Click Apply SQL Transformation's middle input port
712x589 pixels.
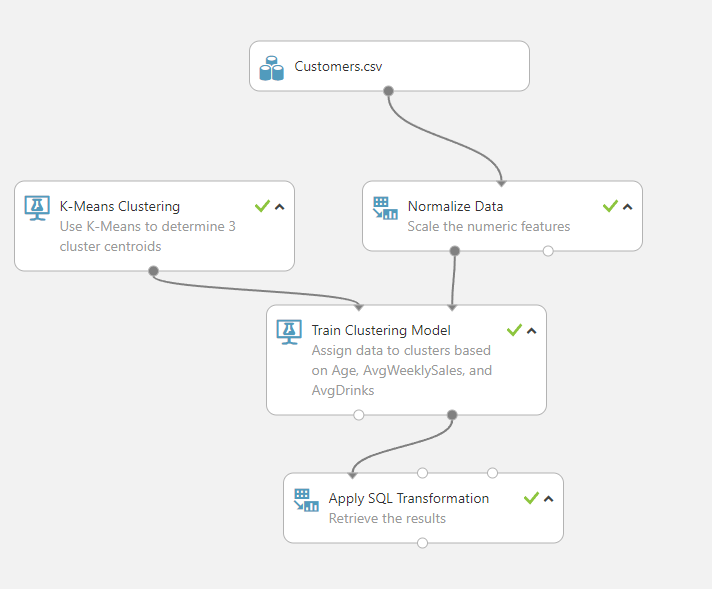pyautogui.click(x=422, y=473)
